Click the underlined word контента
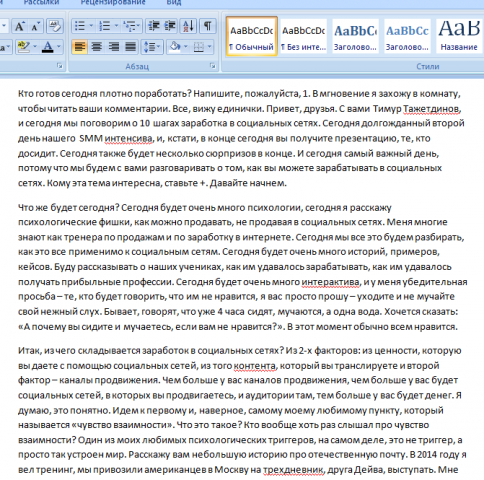Screen dimensions: 484x480 255,366
